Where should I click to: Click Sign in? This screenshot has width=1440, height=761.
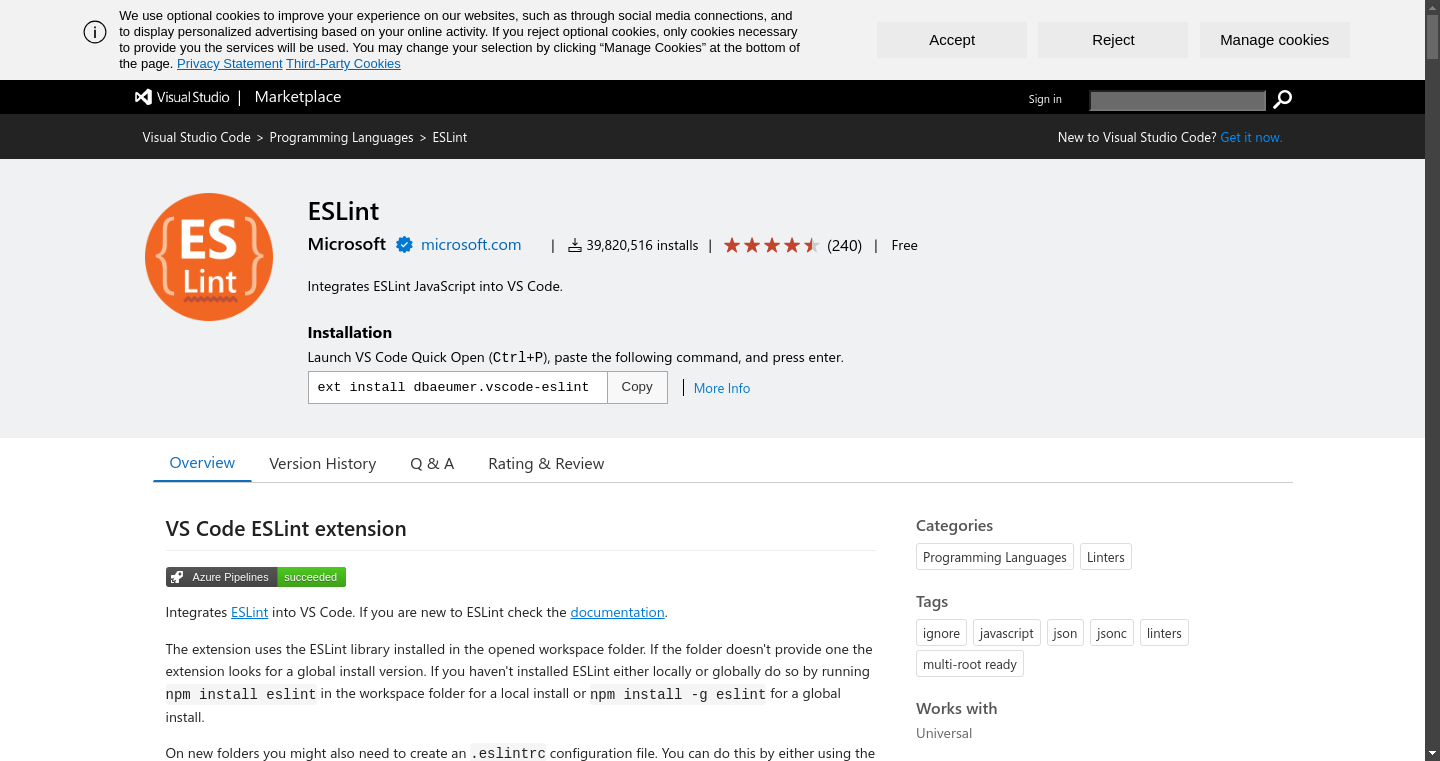point(1045,99)
